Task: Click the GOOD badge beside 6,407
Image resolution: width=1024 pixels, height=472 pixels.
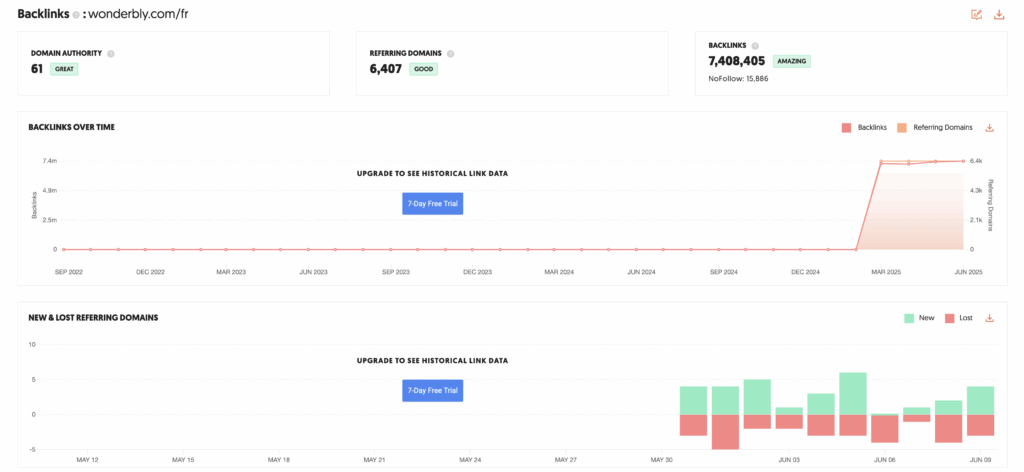Action: [424, 69]
